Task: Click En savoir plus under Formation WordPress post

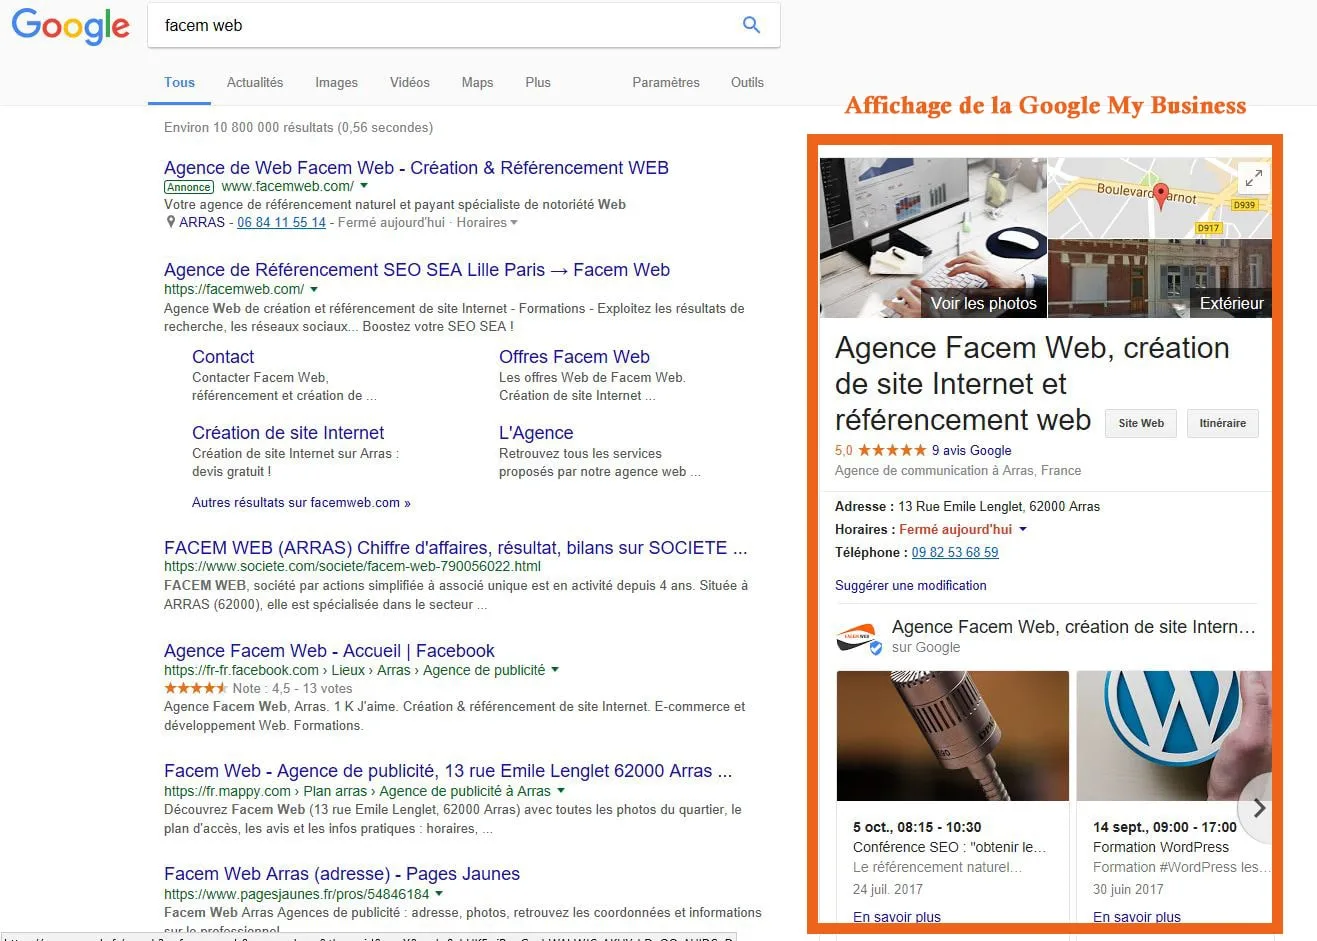Action: 1137,916
